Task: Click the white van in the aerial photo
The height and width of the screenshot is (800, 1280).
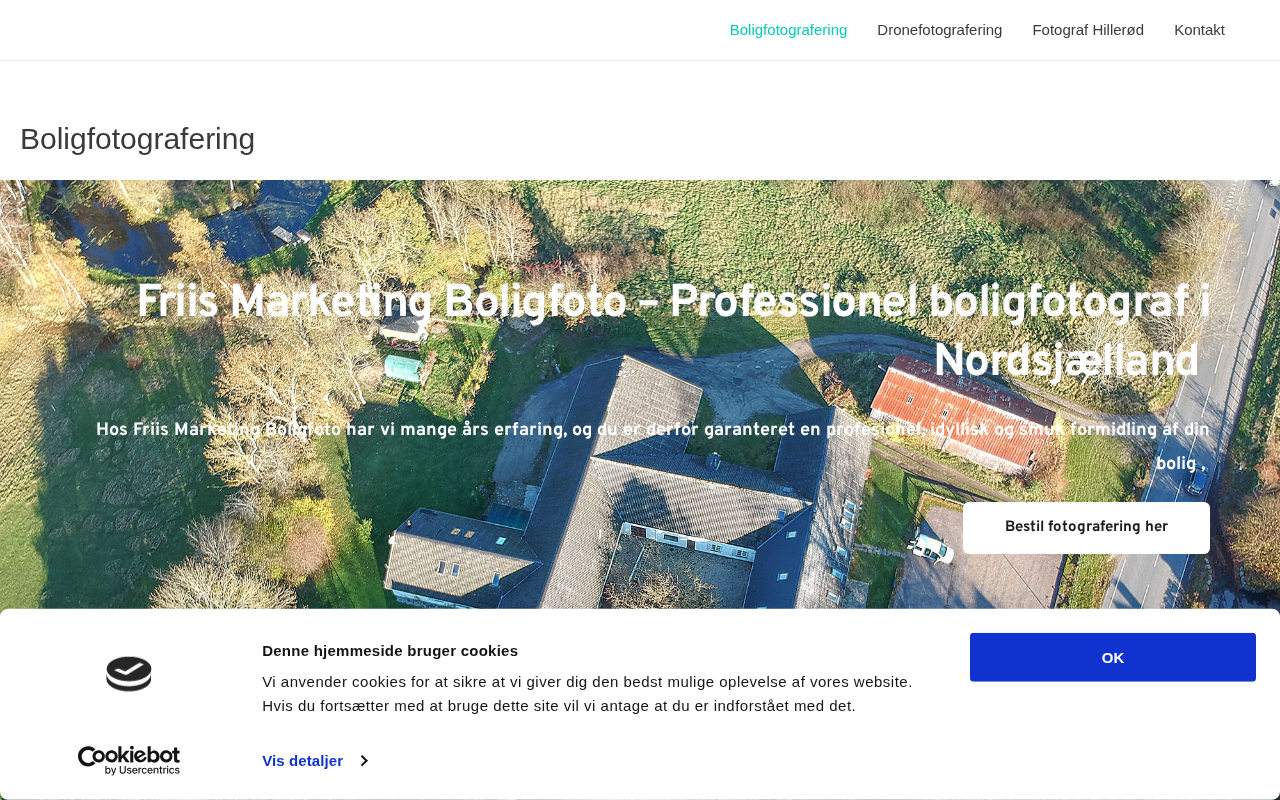Action: pos(930,548)
